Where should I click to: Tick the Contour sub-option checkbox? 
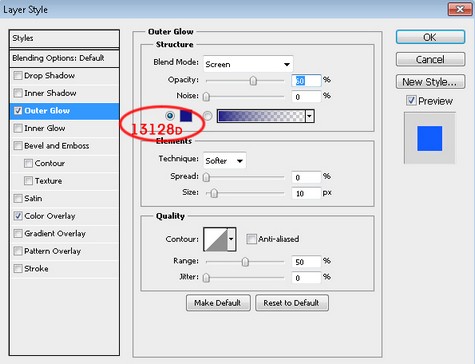[29, 163]
